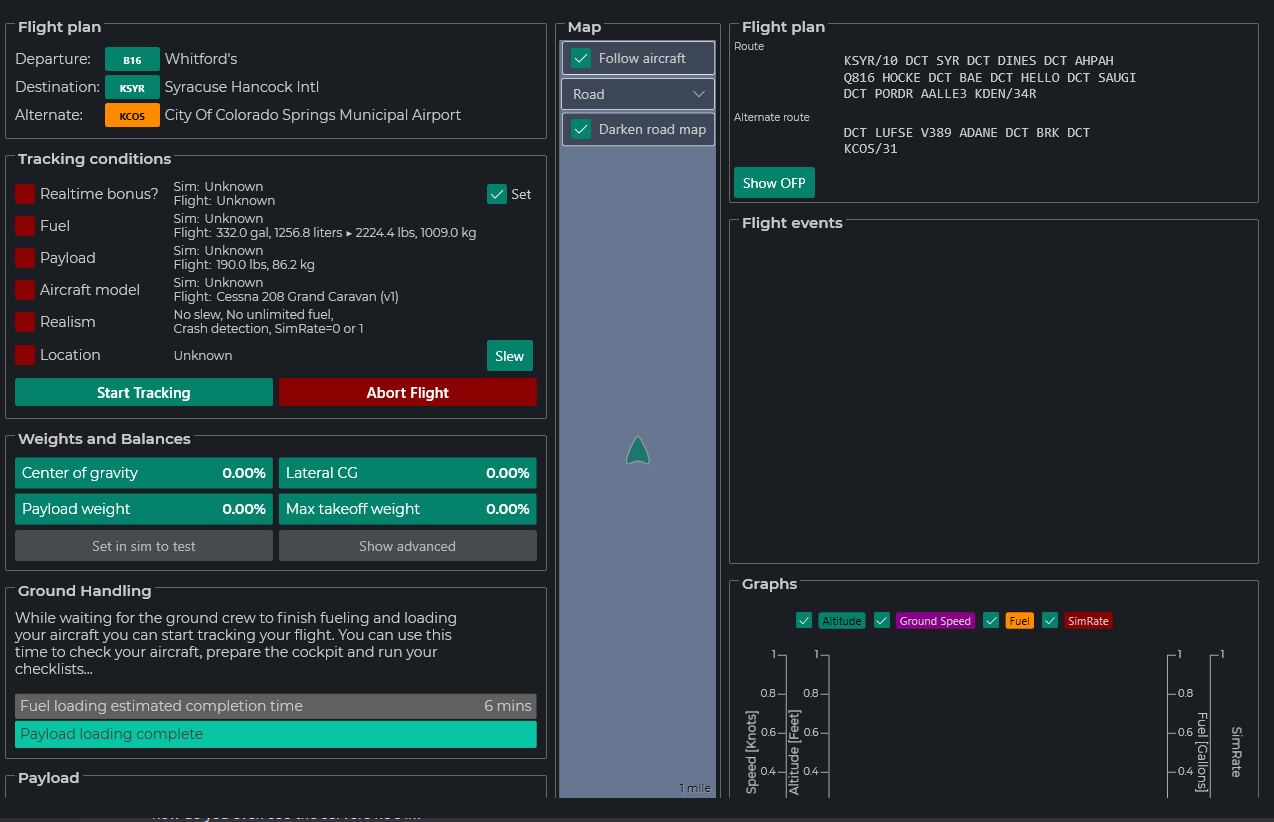Viewport: 1274px width, 822px height.
Task: Click the red Abort Flight button
Action: pos(408,392)
